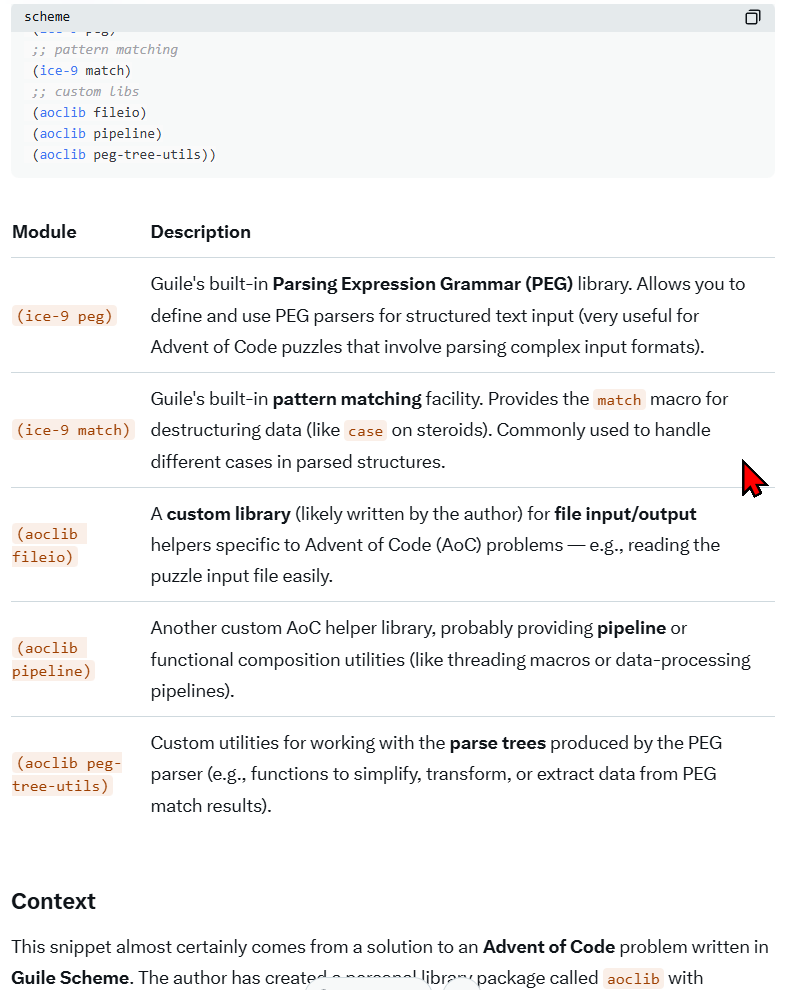Screen dimensions: 797x990
Task: Click the (aoclib pipeline) code line
Action: pos(96,134)
